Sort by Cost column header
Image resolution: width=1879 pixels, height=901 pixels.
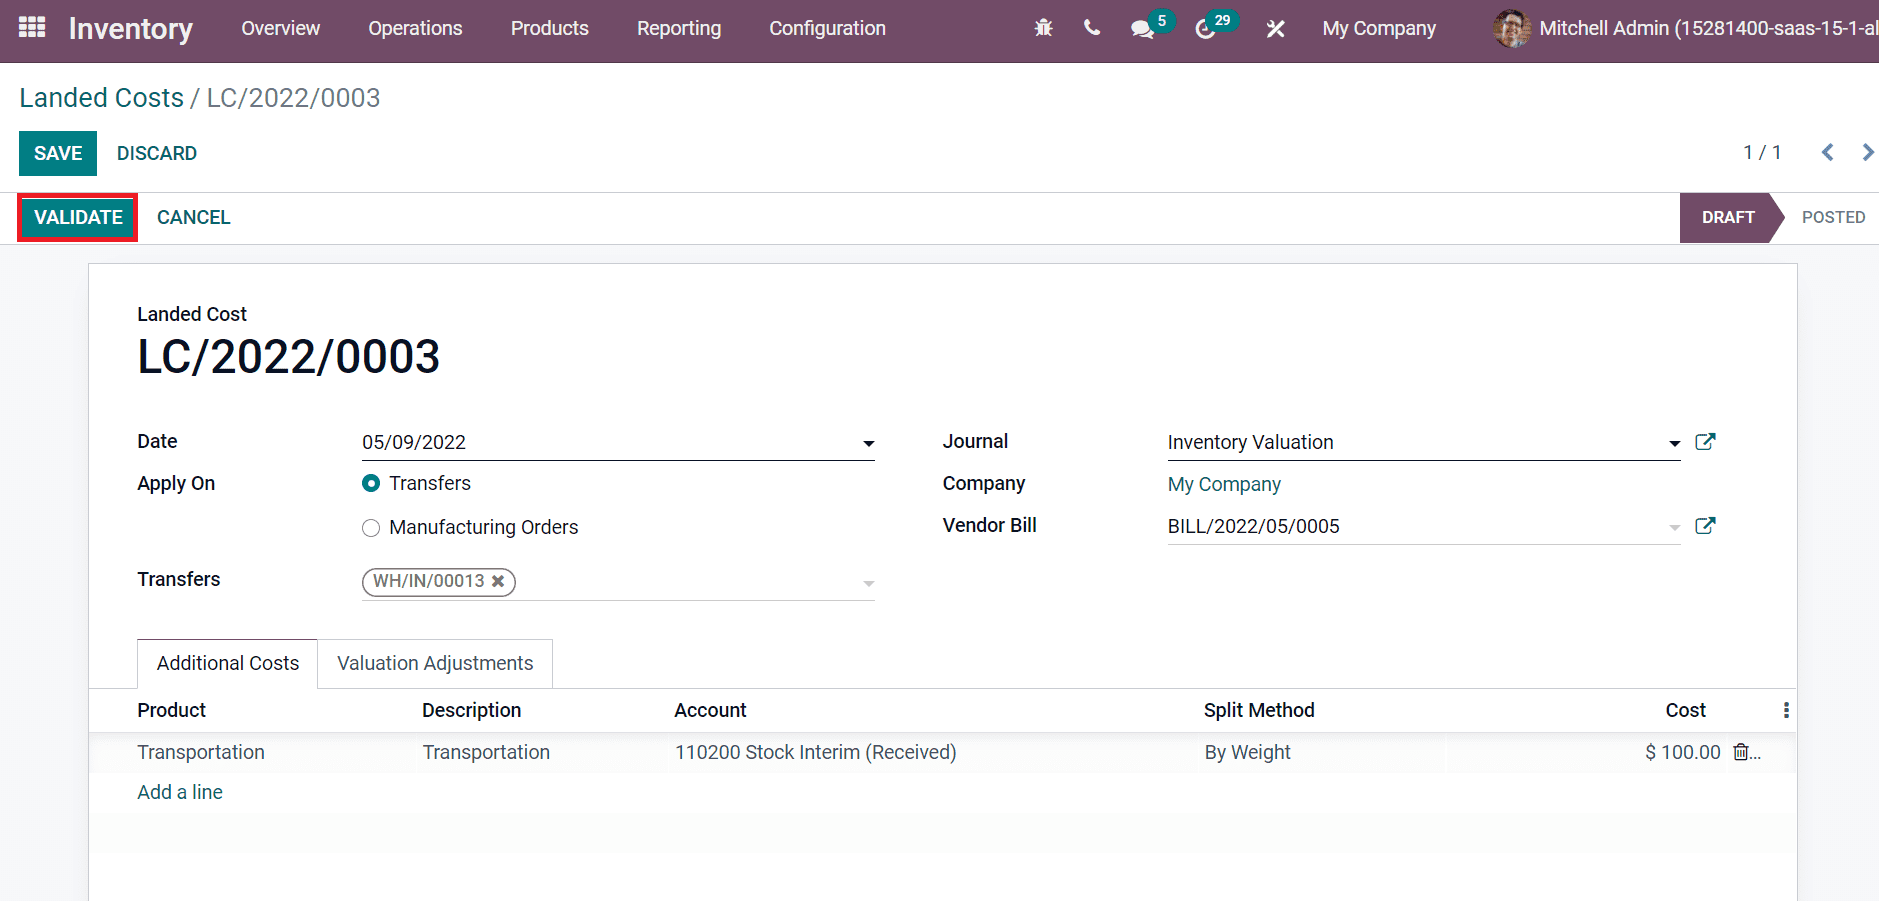coord(1685,710)
